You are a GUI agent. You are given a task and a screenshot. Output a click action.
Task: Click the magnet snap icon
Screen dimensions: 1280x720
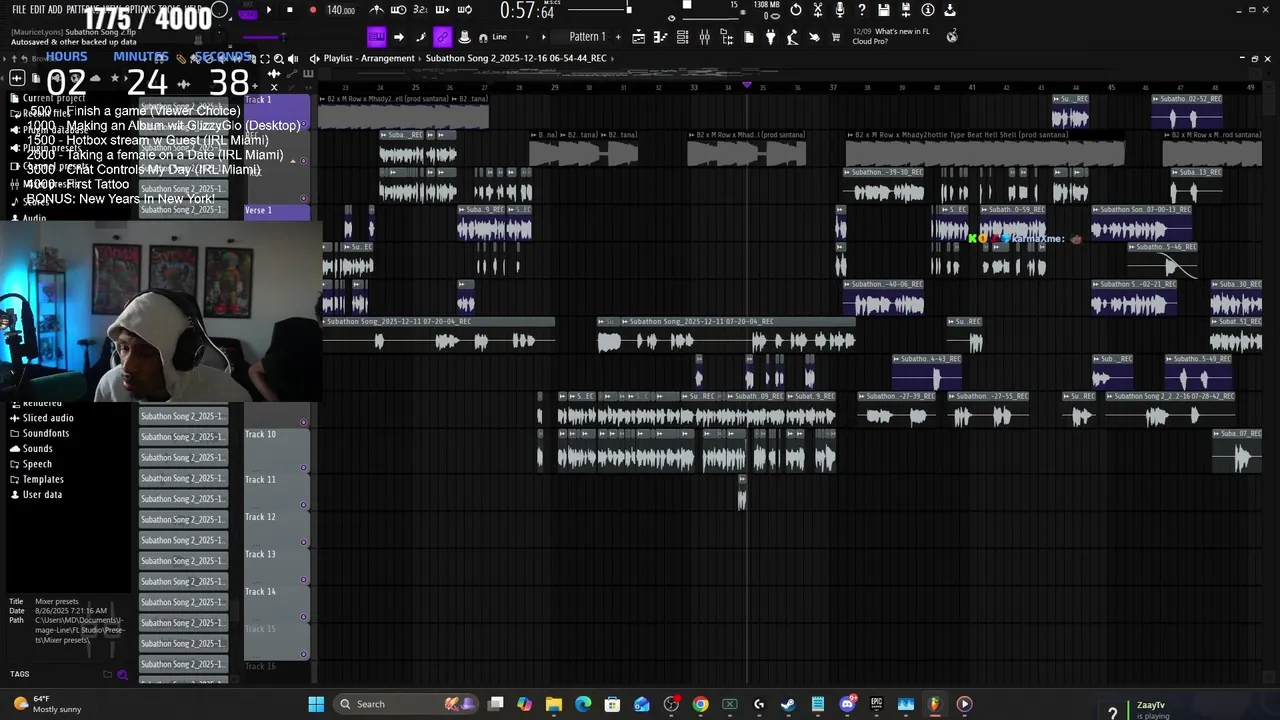coord(483,37)
